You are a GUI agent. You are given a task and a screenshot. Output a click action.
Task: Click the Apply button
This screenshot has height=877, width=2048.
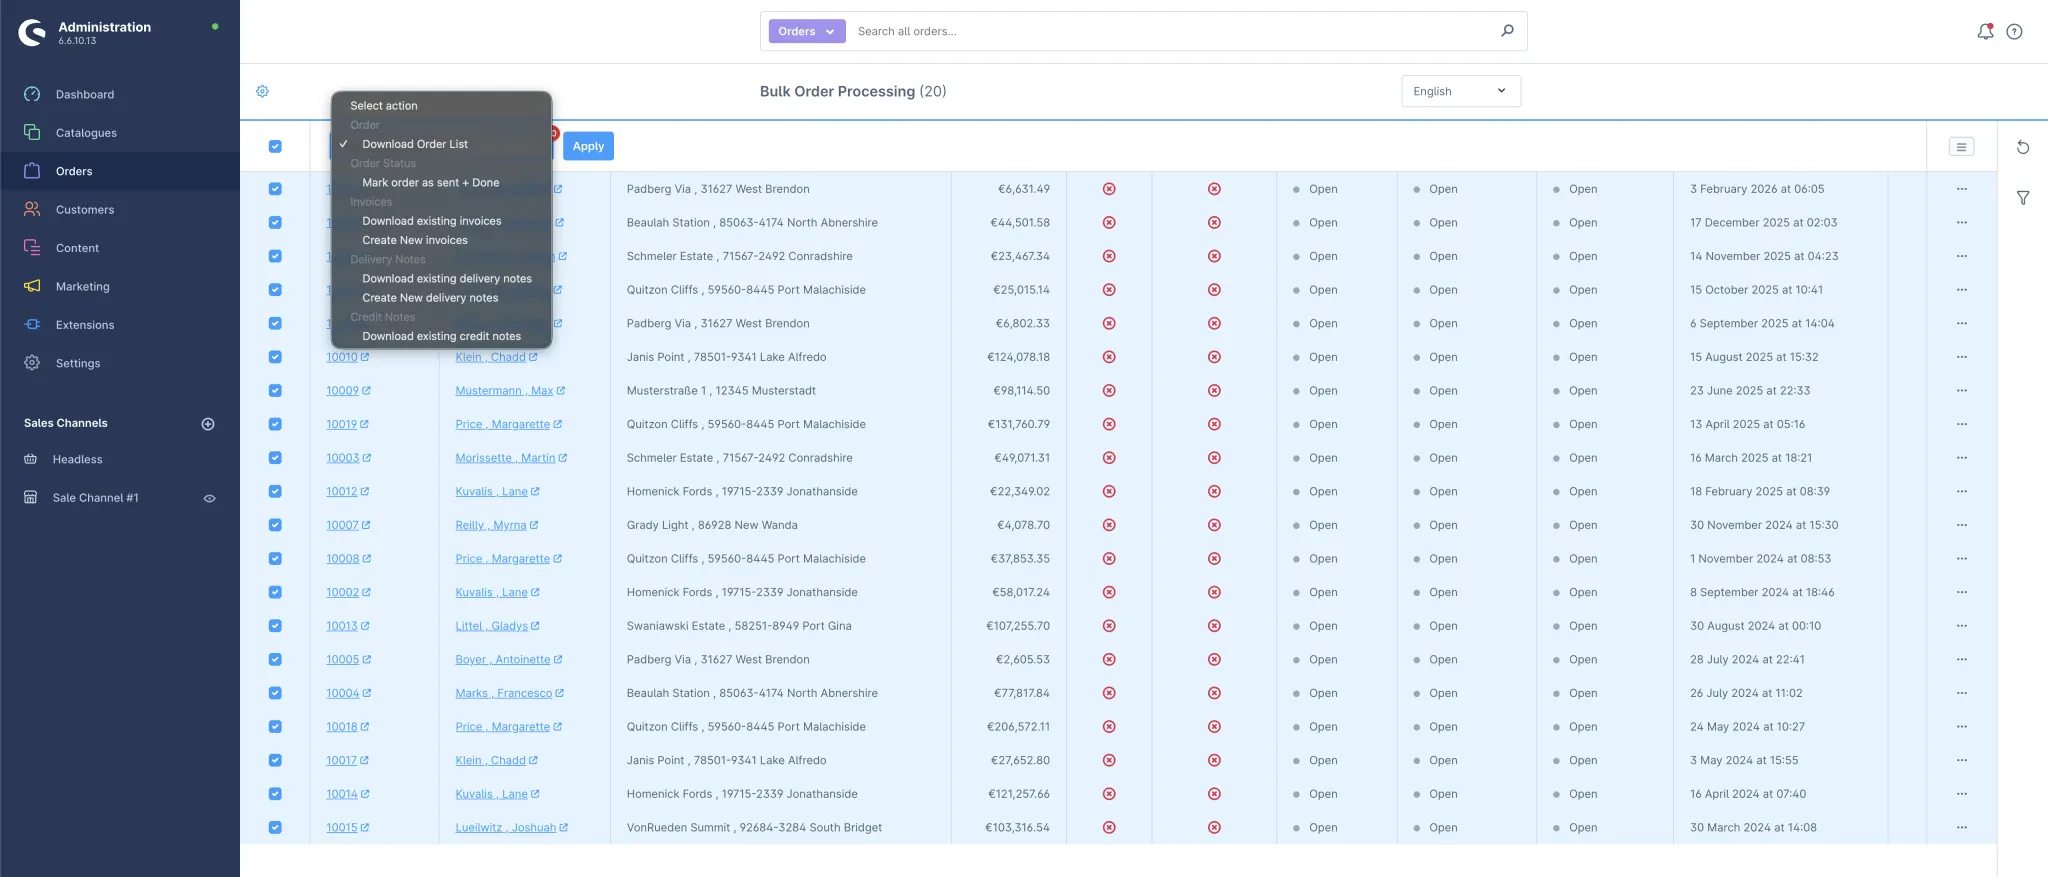588,146
